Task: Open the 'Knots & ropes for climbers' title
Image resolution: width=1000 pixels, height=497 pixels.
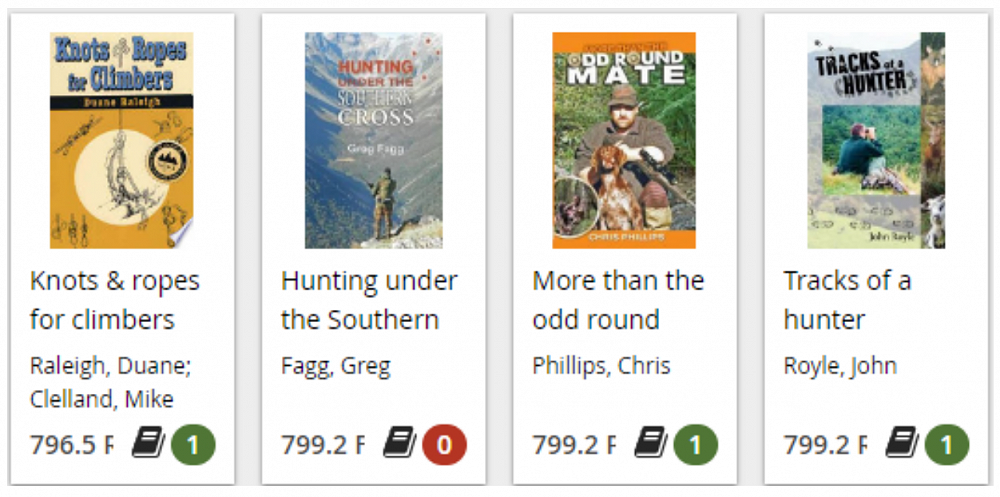Action: tap(115, 300)
